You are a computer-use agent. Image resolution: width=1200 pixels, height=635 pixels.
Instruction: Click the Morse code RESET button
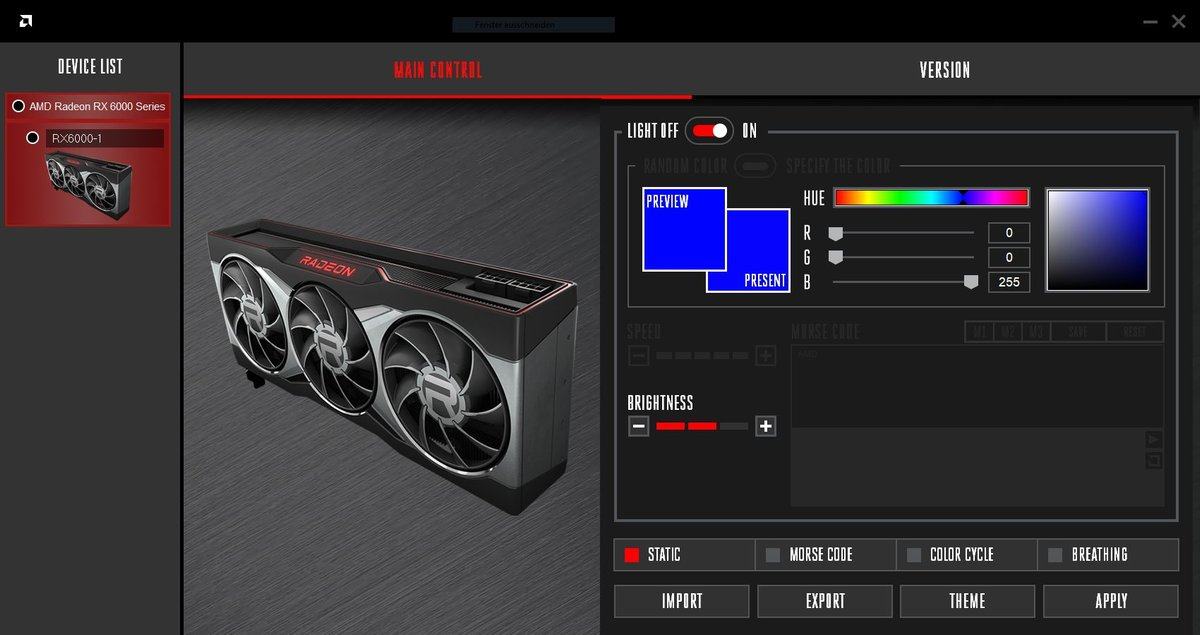(1135, 332)
